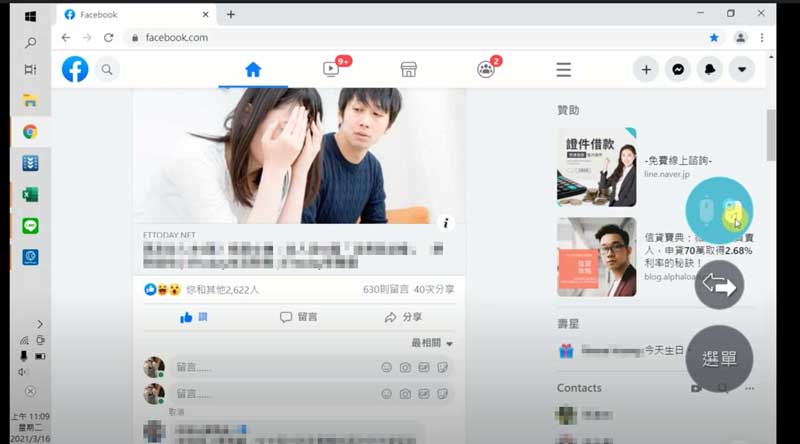The width and height of the screenshot is (800, 444).
Task: Select the Home tab icon
Action: [x=253, y=69]
